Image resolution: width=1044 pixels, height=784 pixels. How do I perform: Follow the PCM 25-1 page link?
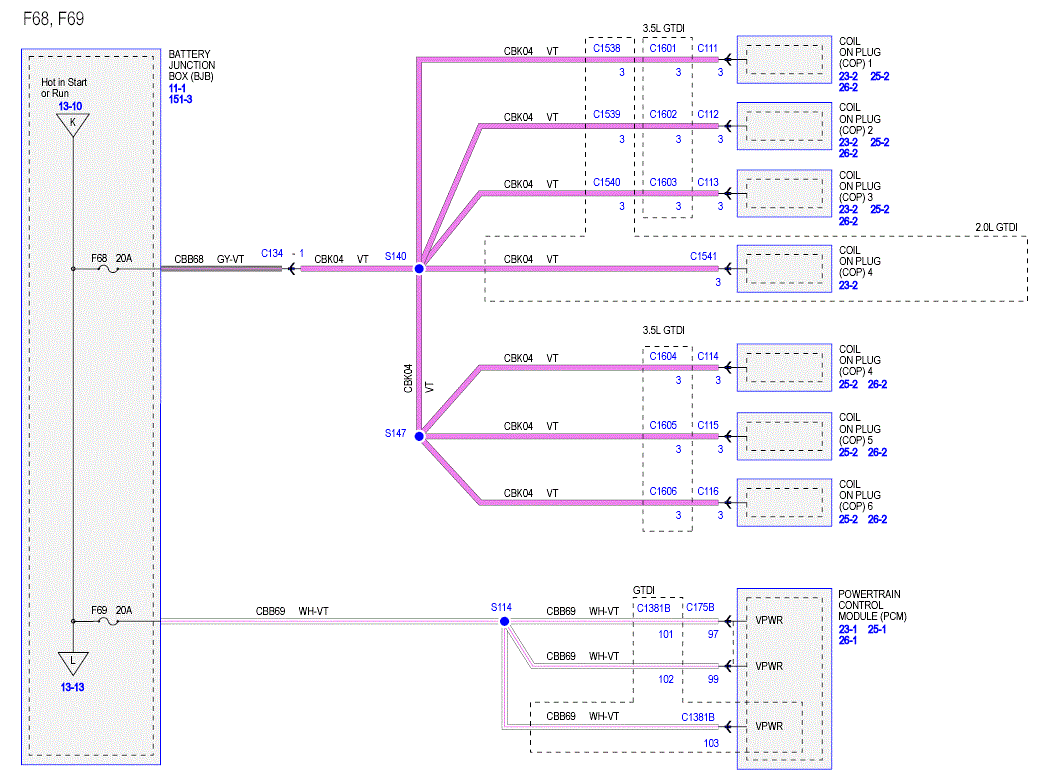click(x=877, y=630)
